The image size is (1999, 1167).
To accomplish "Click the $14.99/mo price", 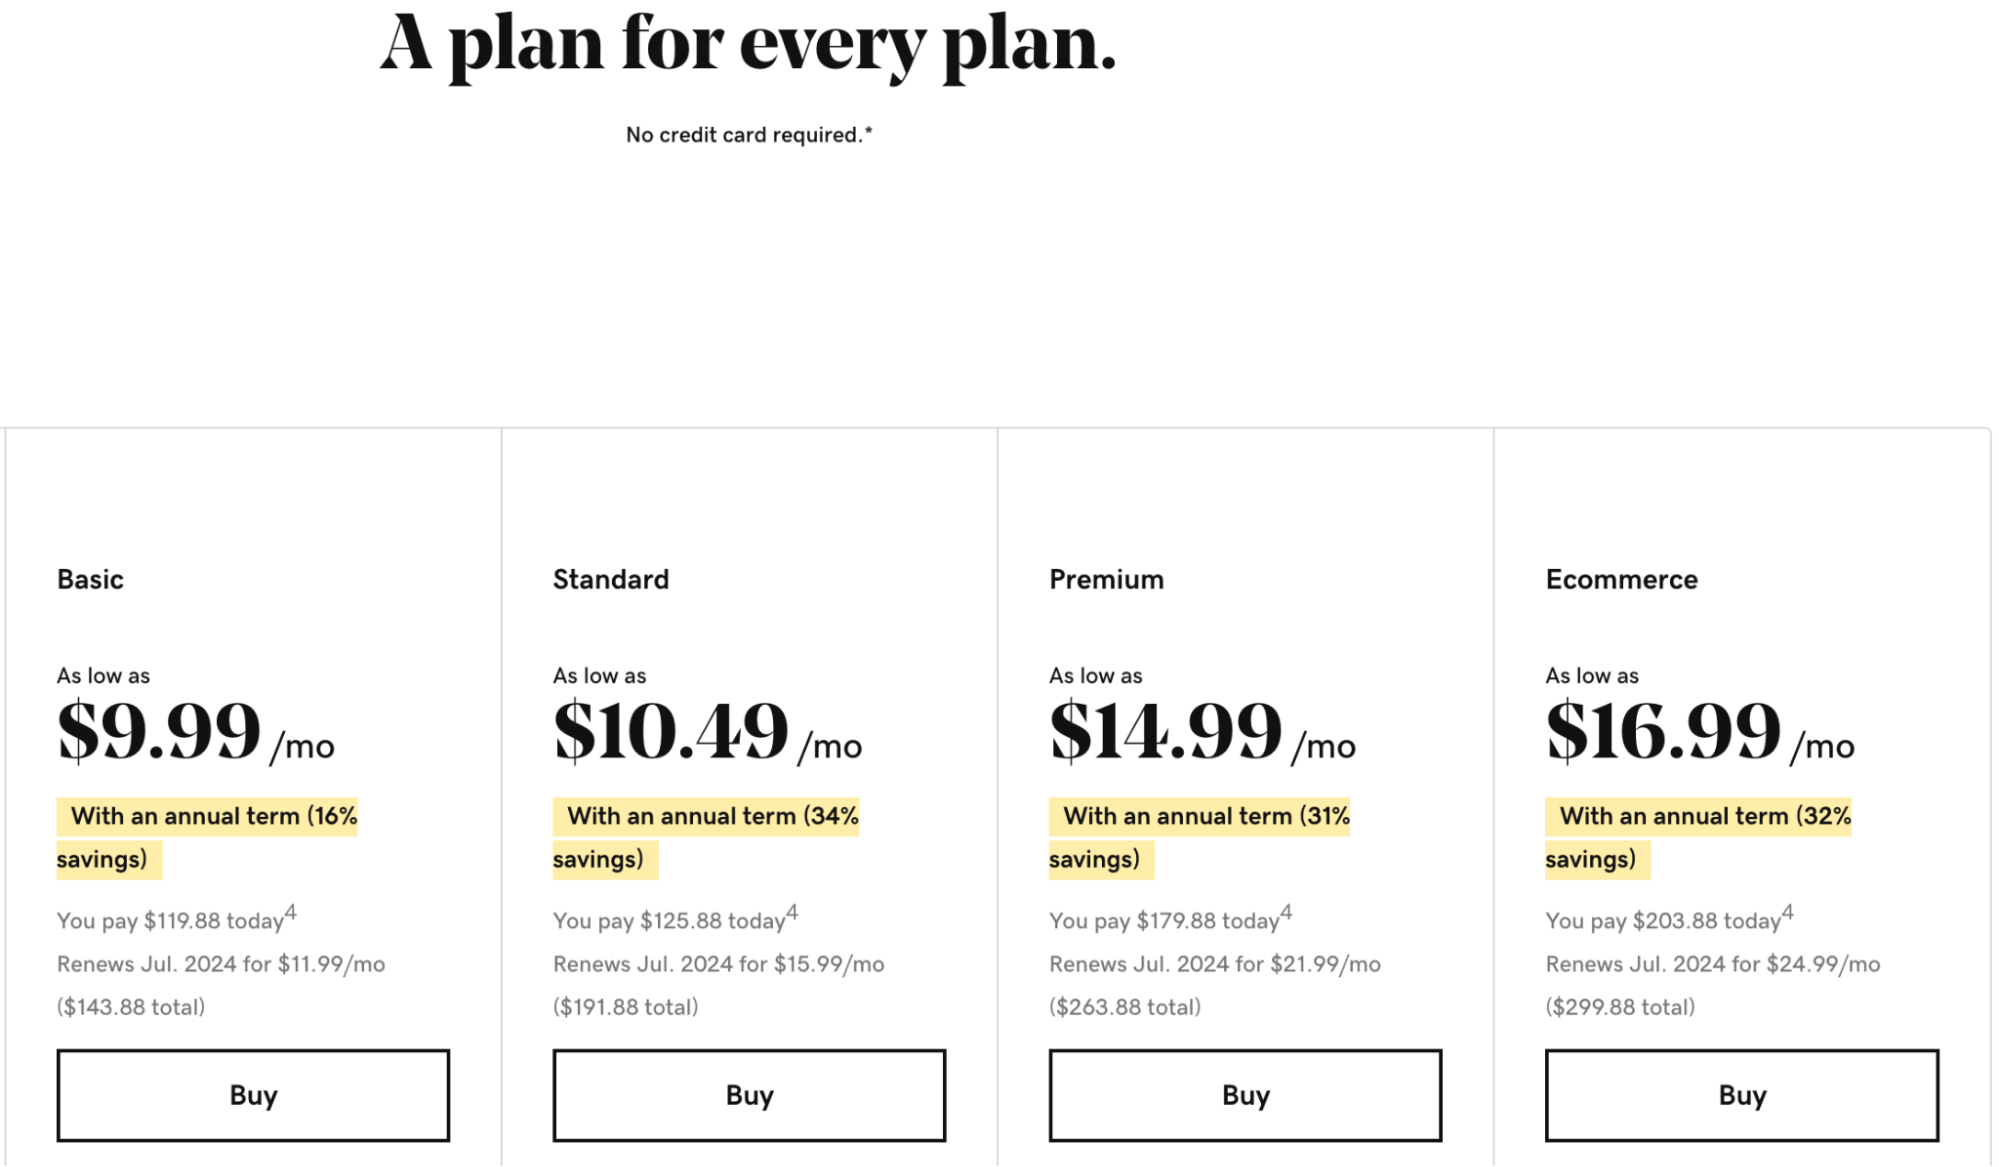I will 1202,732.
